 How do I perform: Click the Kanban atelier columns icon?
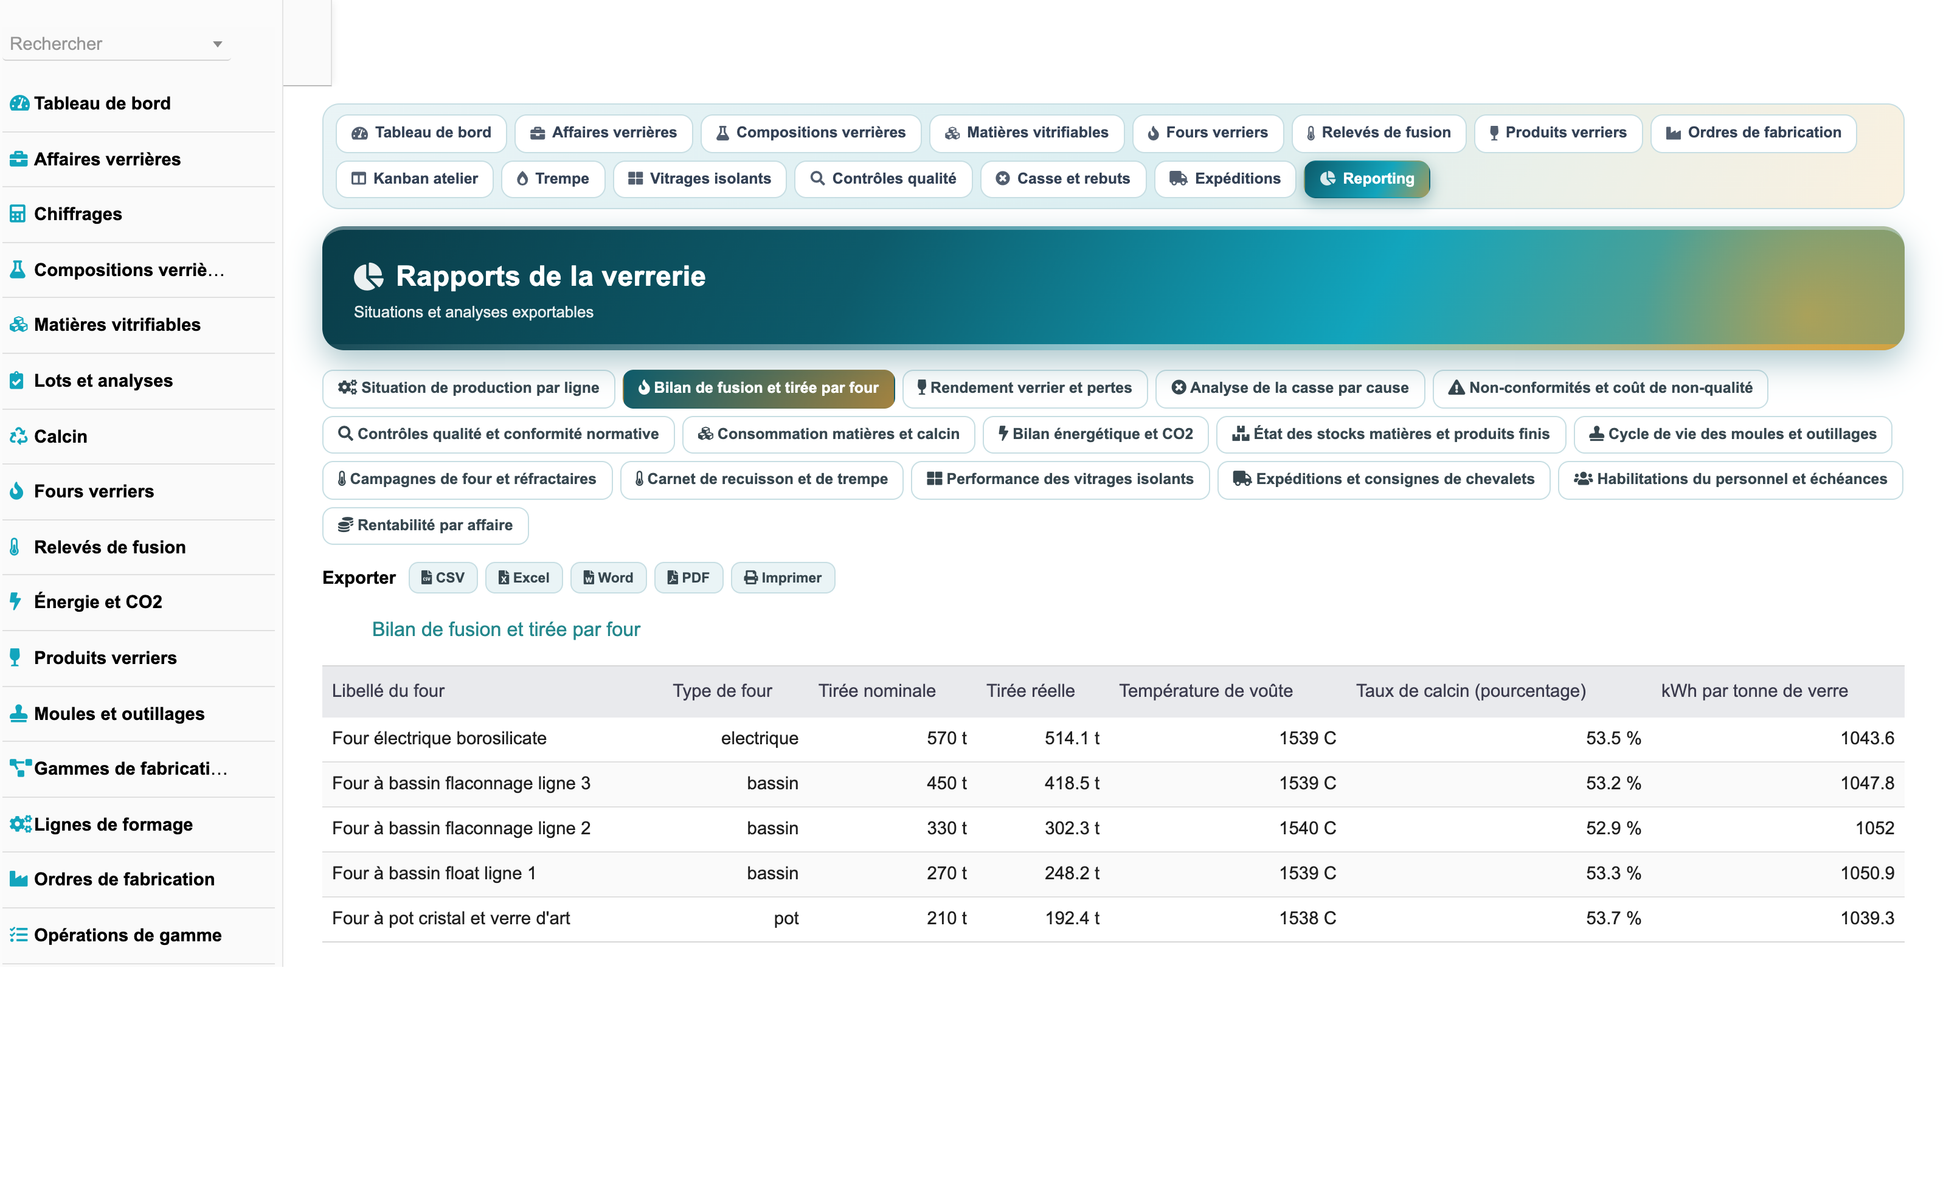tap(359, 179)
